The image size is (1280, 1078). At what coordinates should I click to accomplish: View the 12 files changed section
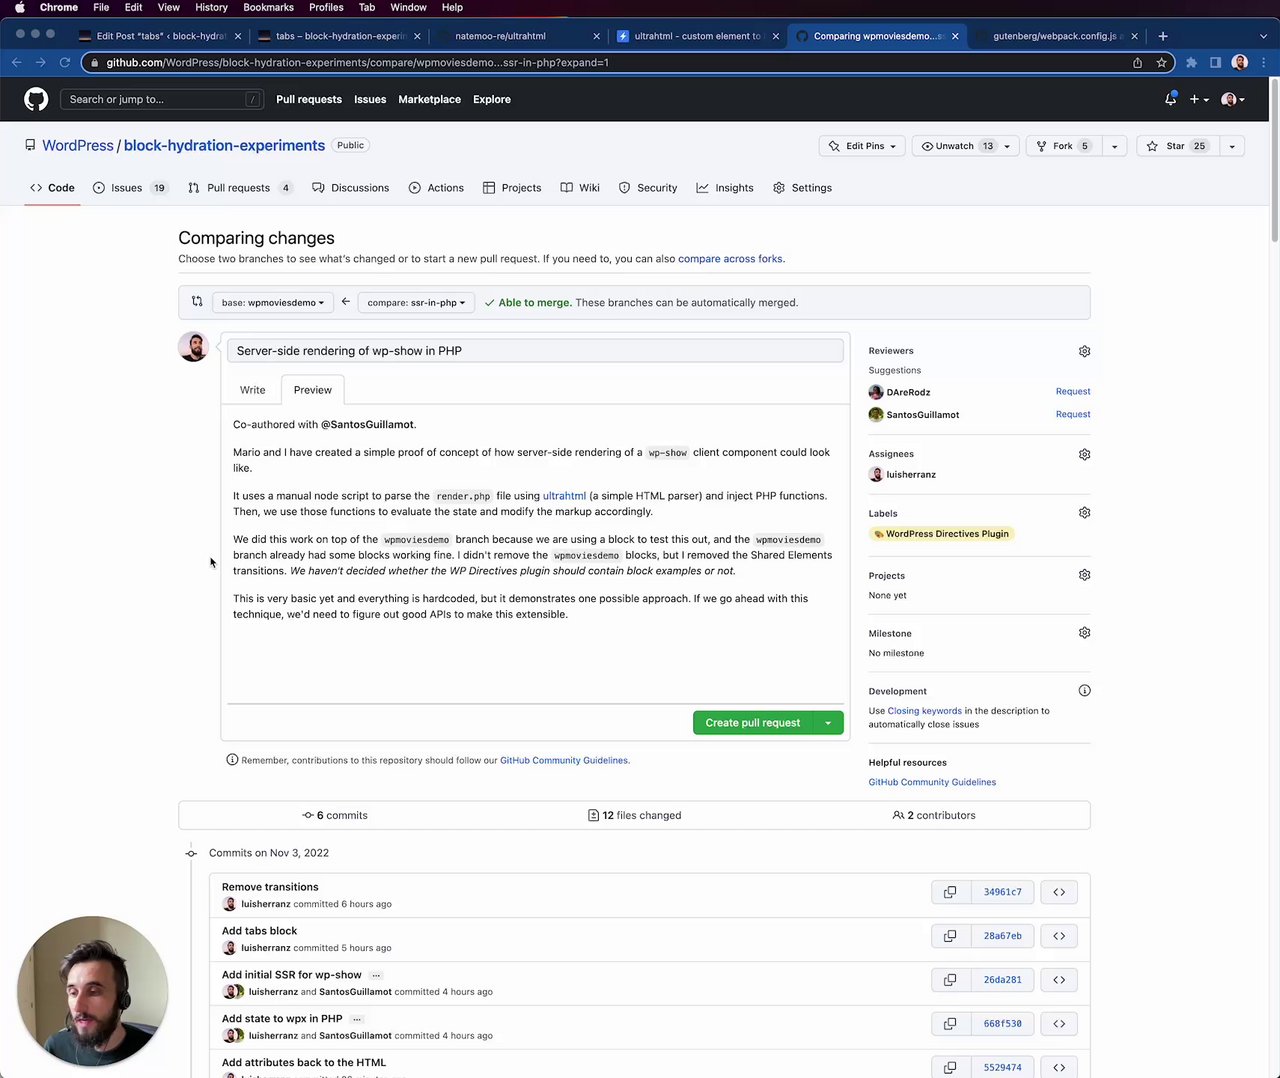point(635,815)
